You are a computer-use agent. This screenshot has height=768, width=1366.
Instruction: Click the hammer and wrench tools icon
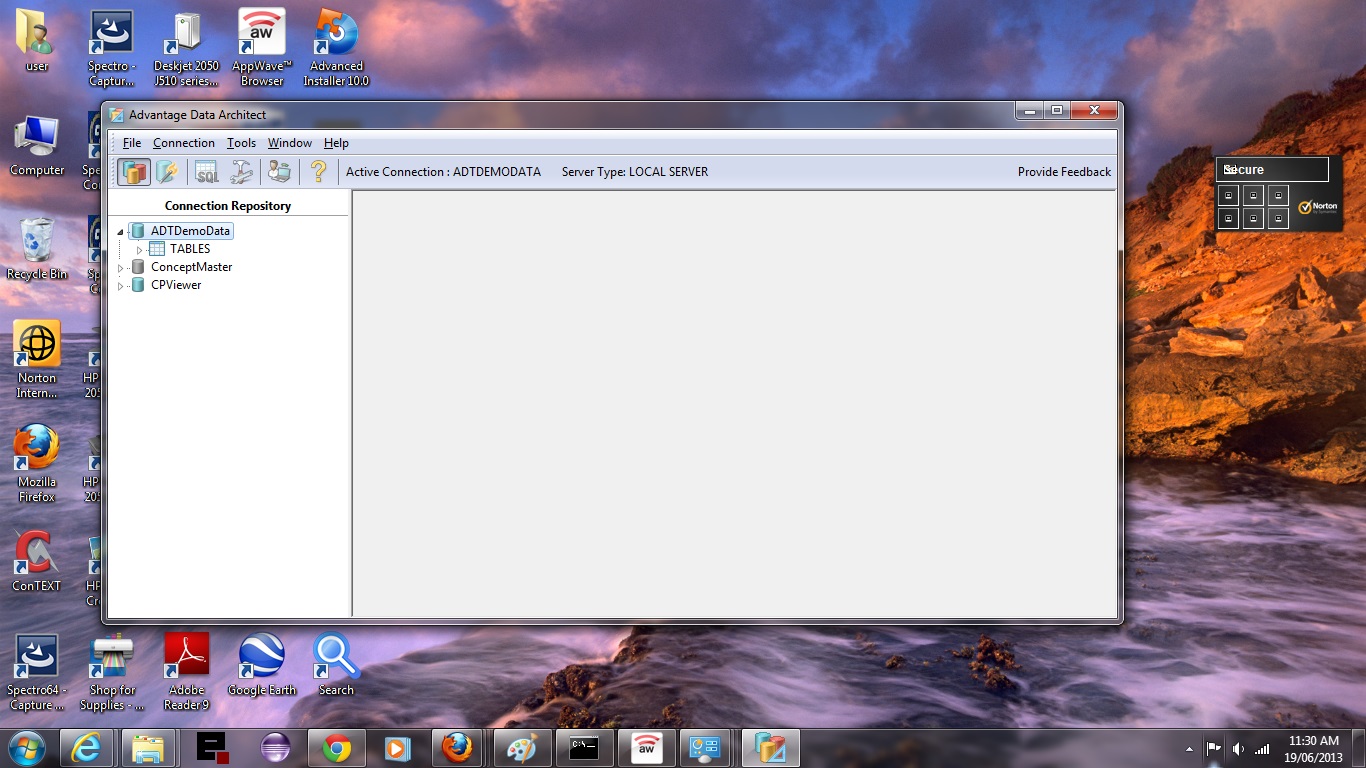[x=241, y=172]
